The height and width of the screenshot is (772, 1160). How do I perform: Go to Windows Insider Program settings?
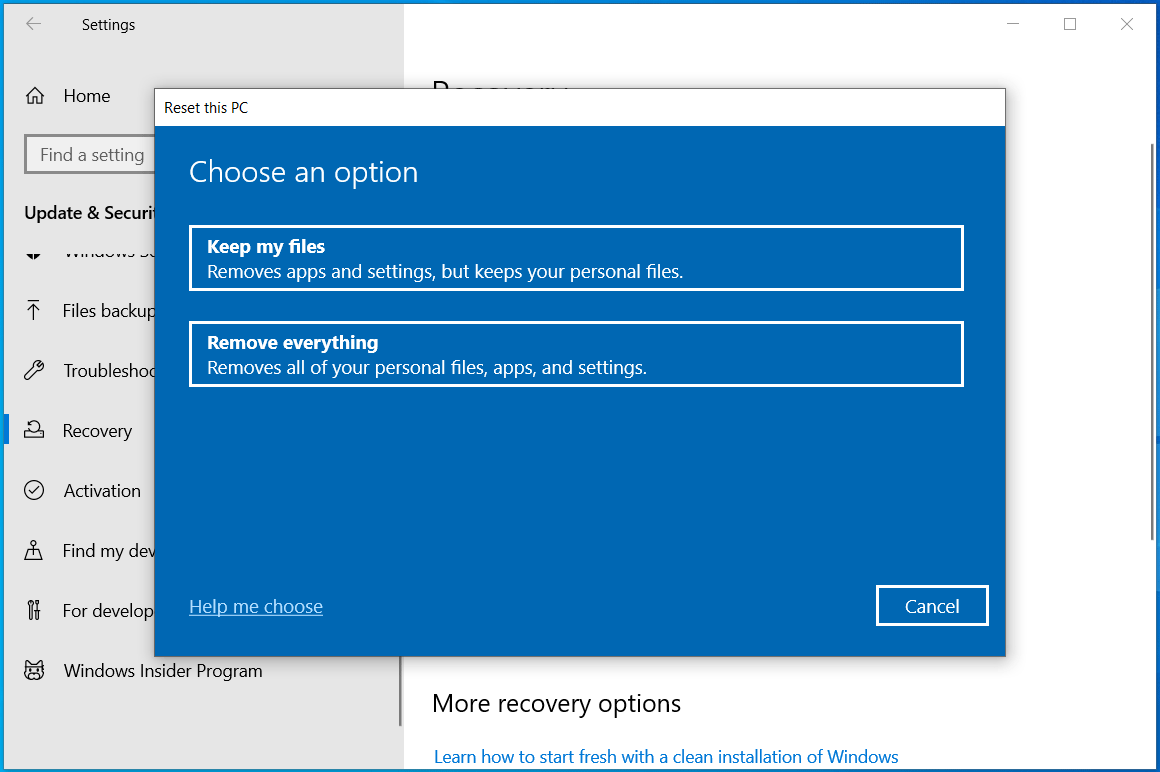tap(161, 670)
